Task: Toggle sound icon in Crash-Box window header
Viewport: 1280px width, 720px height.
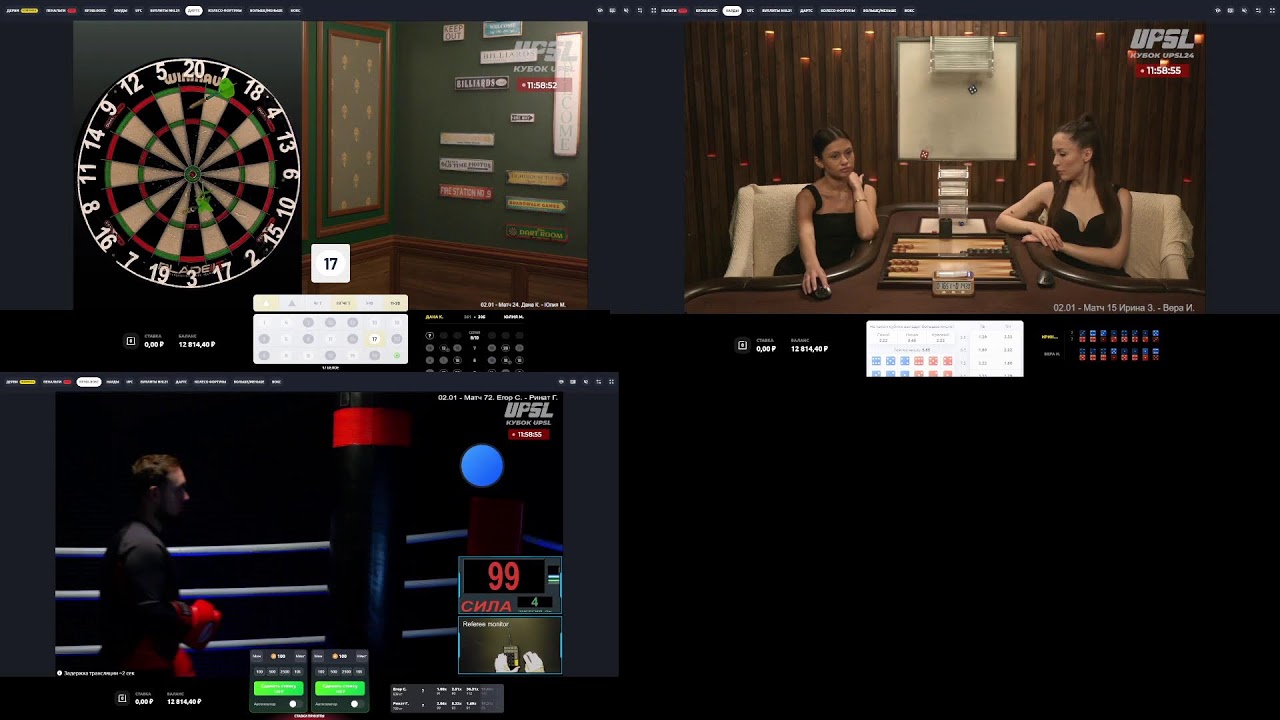Action: (x=586, y=382)
